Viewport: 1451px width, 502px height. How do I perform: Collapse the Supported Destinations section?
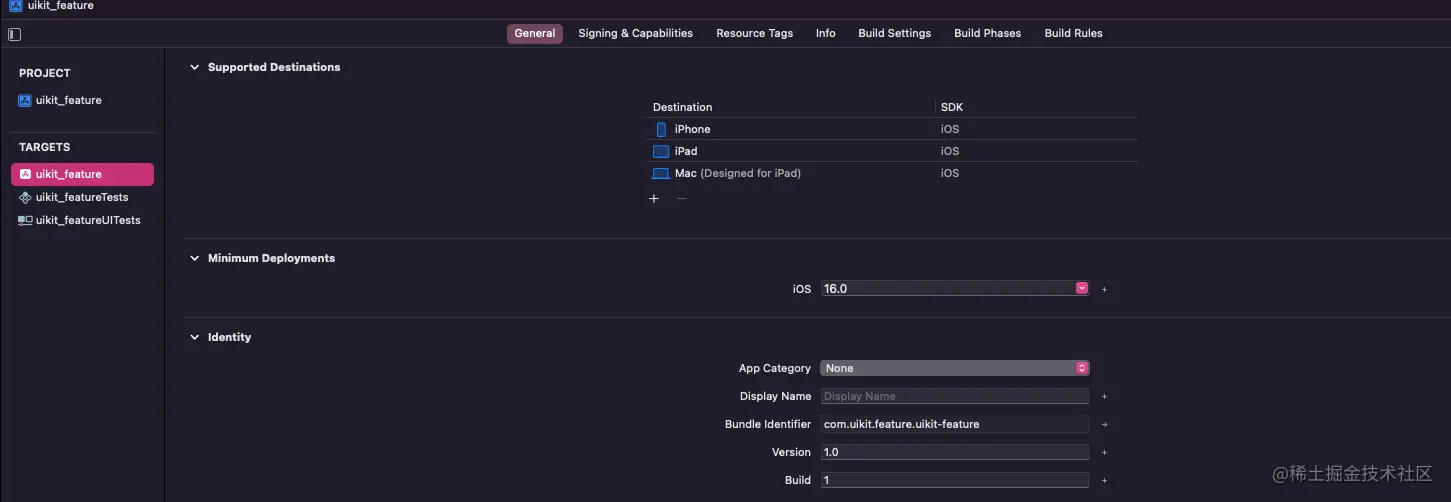pos(195,67)
